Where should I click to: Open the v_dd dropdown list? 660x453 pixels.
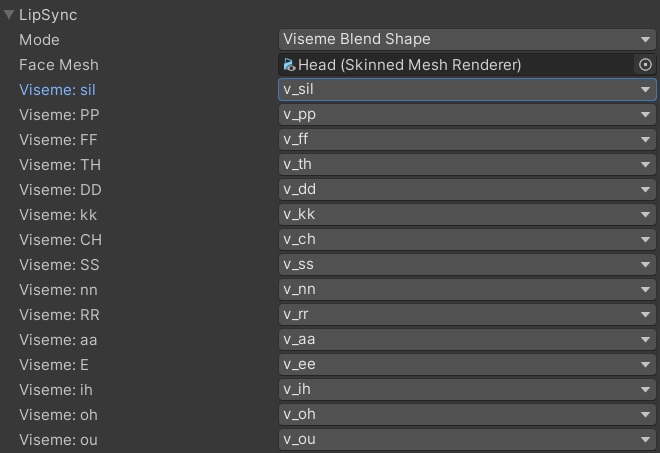[467, 189]
